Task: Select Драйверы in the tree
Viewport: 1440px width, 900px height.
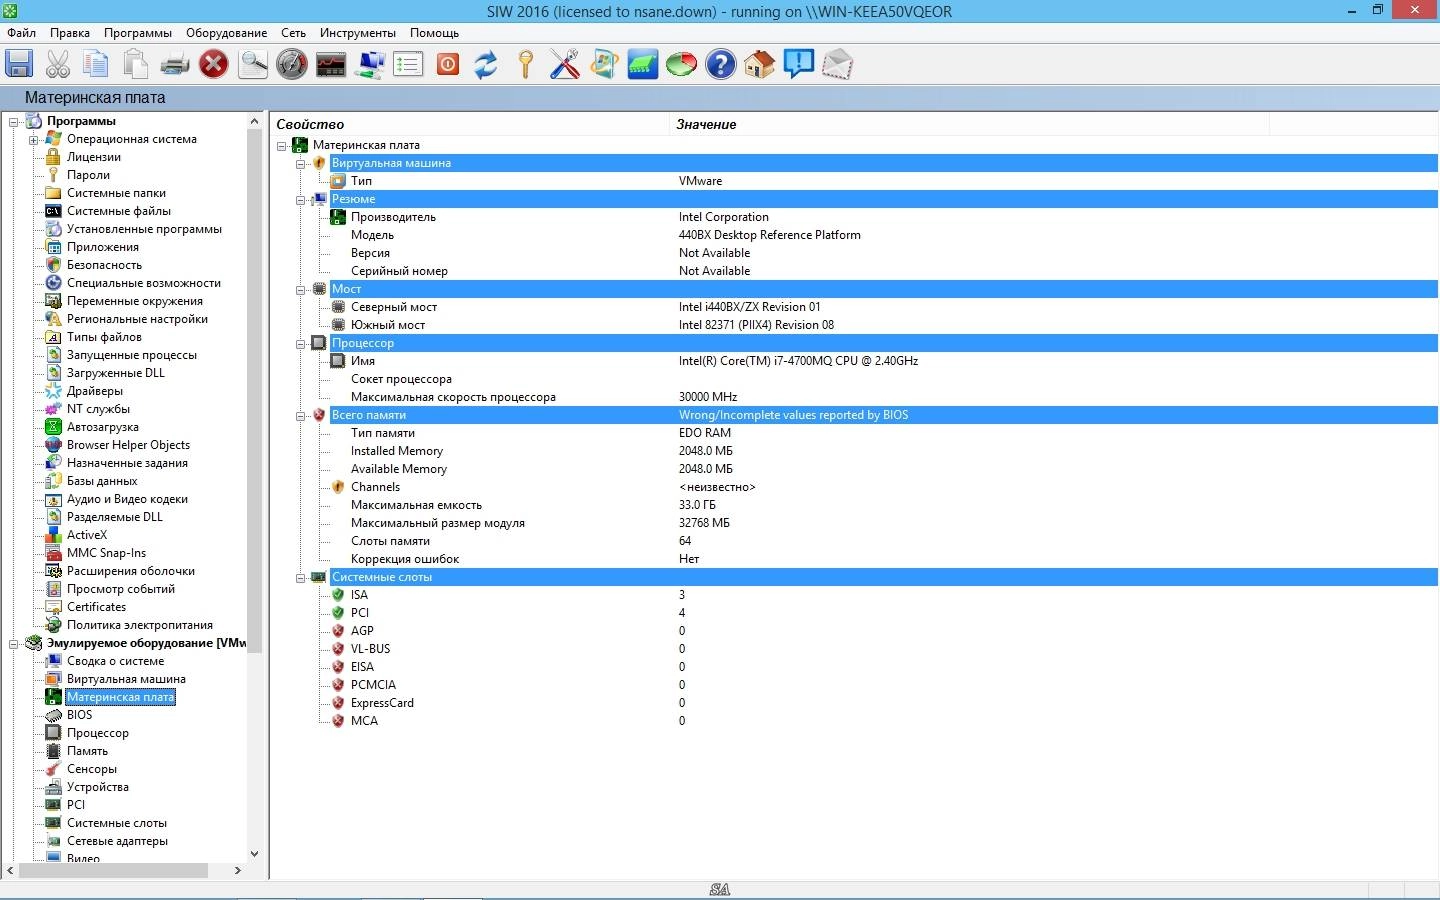Action: click(95, 391)
